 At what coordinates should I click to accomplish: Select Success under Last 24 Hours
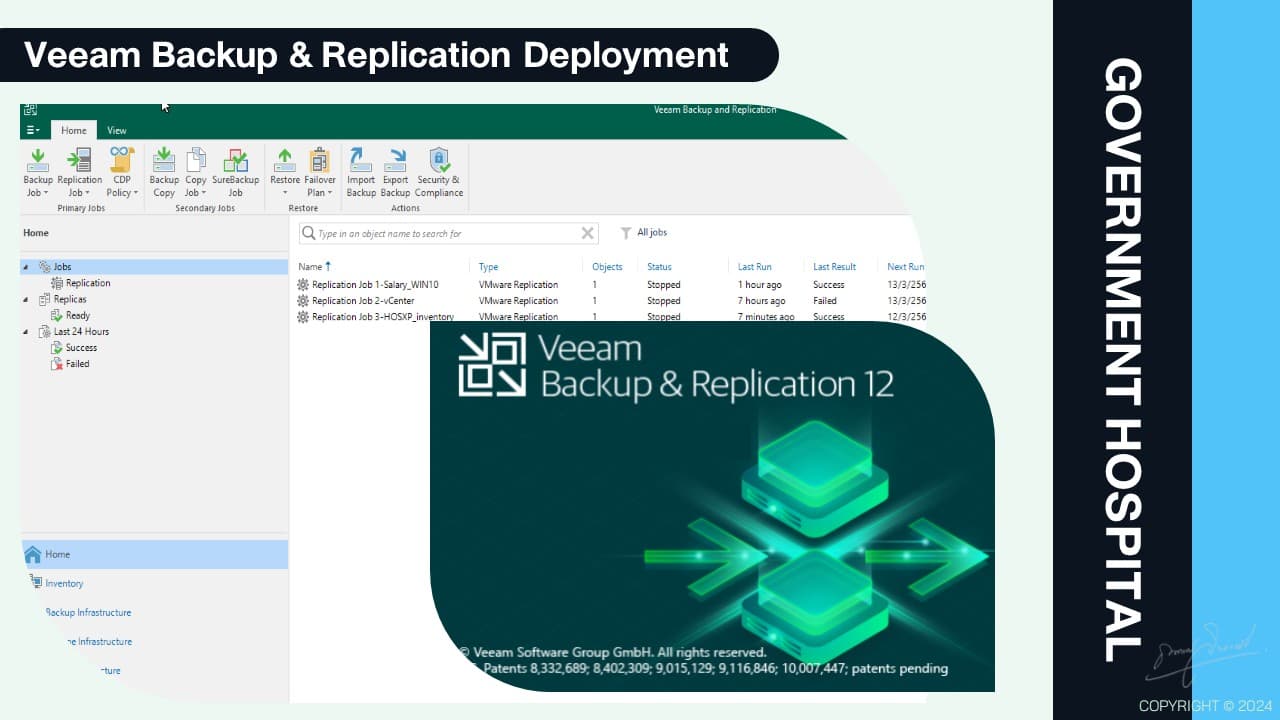pos(81,348)
